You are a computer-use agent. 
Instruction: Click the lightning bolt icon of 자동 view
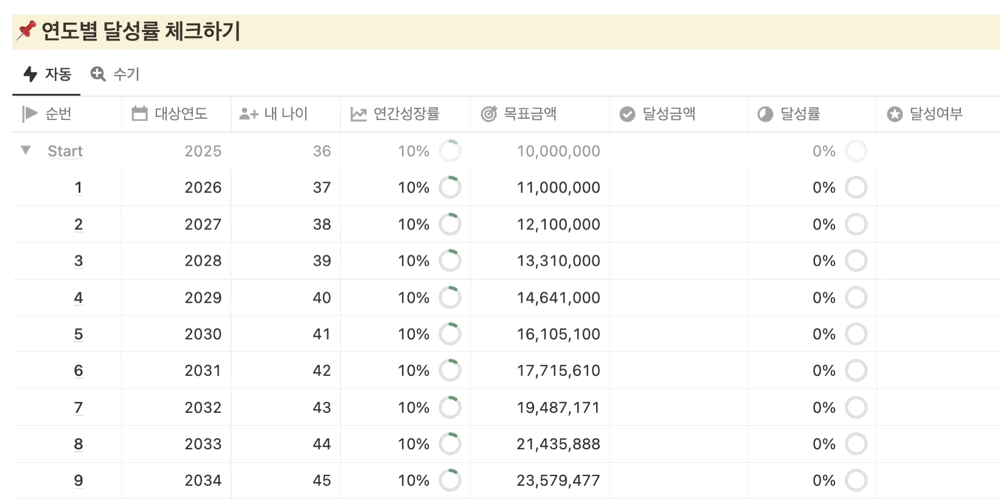pyautogui.click(x=29, y=75)
